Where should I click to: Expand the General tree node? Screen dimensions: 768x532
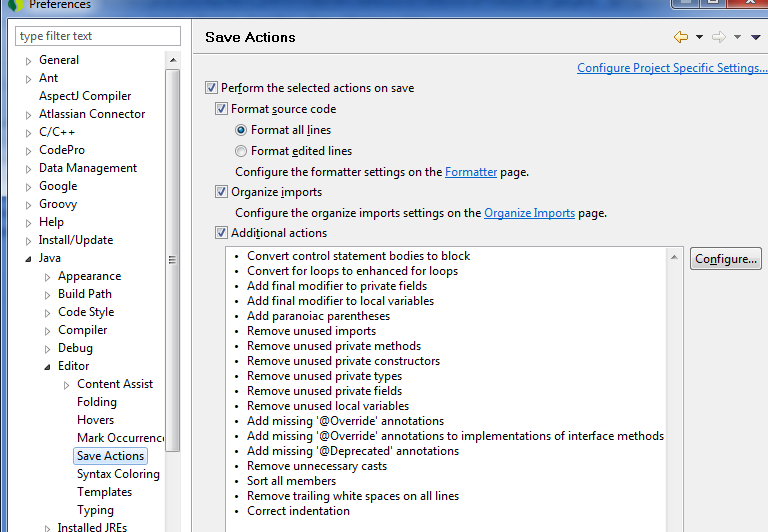28,61
